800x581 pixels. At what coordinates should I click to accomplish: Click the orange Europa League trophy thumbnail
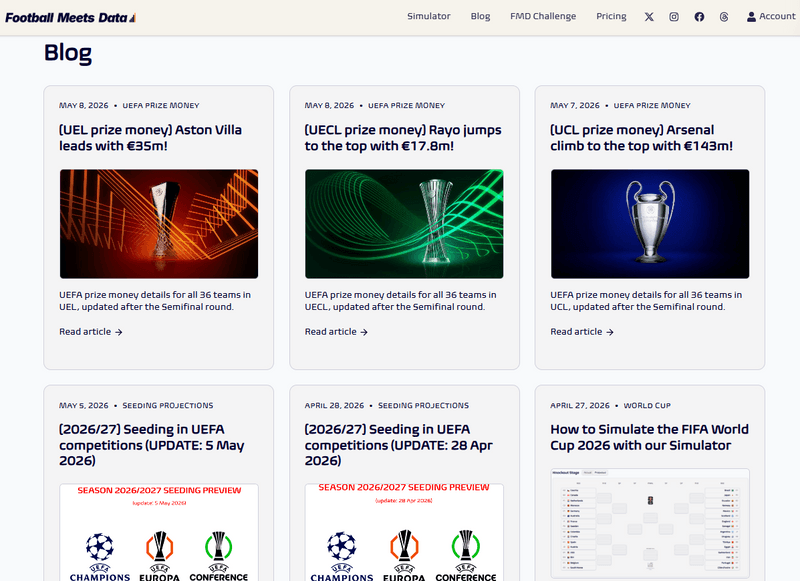pyautogui.click(x=159, y=224)
